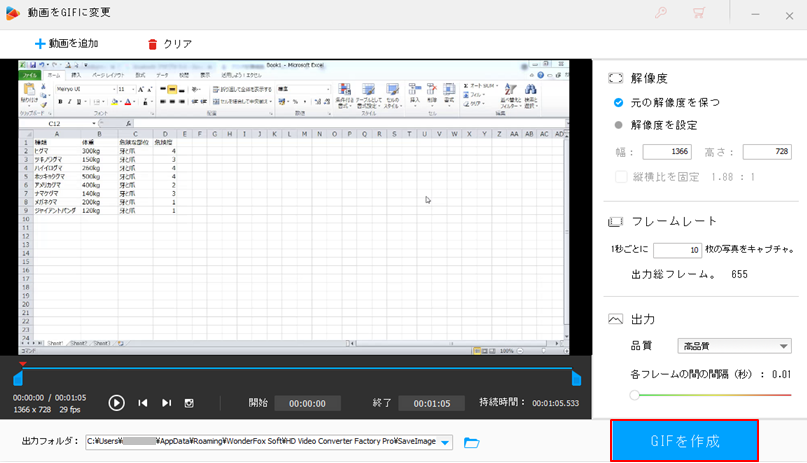Click the interval value 0.01
Image resolution: width=807 pixels, height=463 pixels.
point(781,375)
